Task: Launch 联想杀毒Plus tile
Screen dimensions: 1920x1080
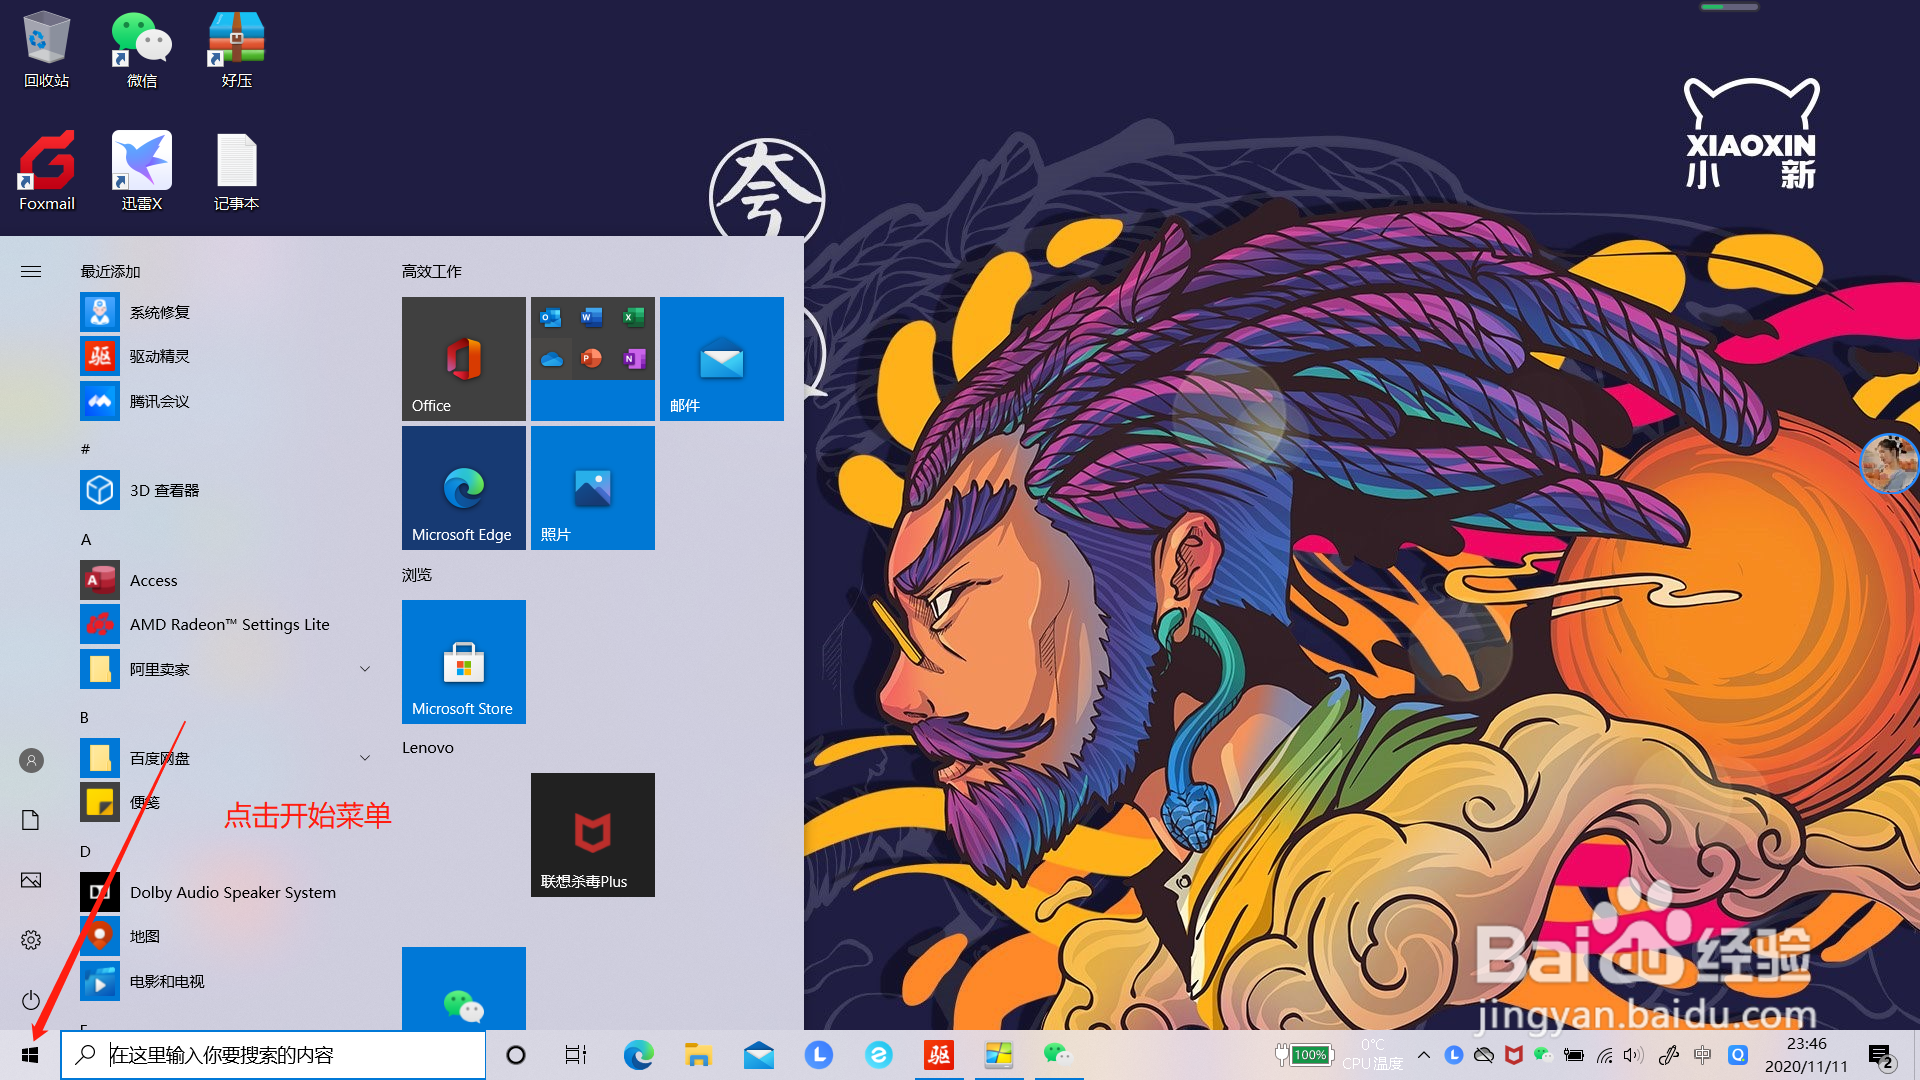Action: coord(592,834)
